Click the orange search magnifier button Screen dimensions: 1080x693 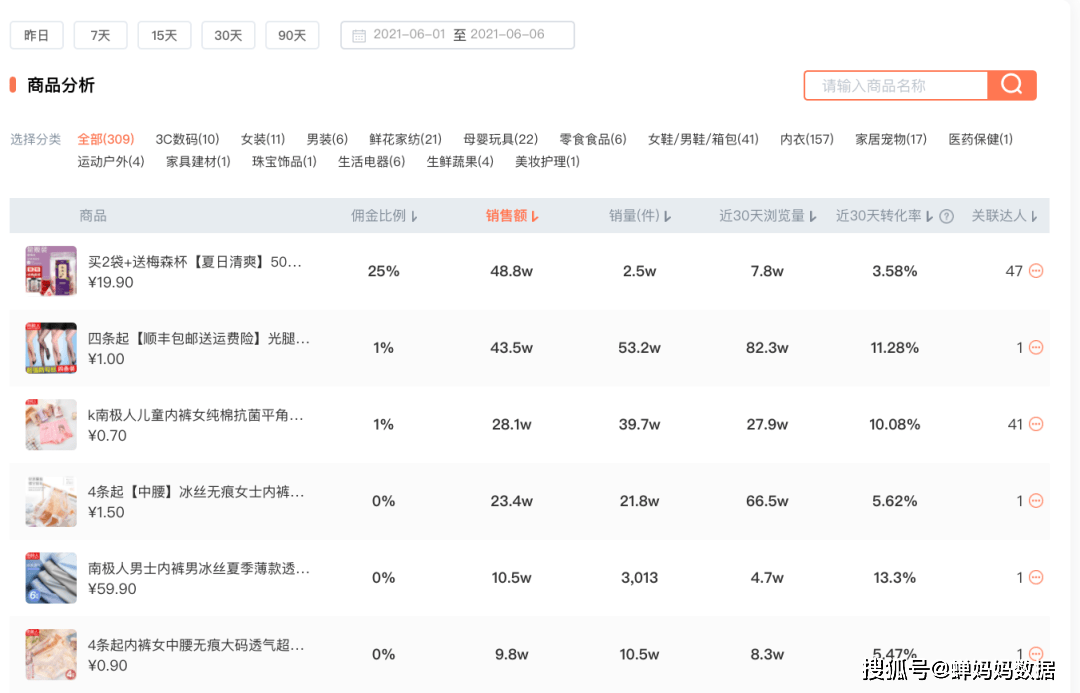[1011, 85]
